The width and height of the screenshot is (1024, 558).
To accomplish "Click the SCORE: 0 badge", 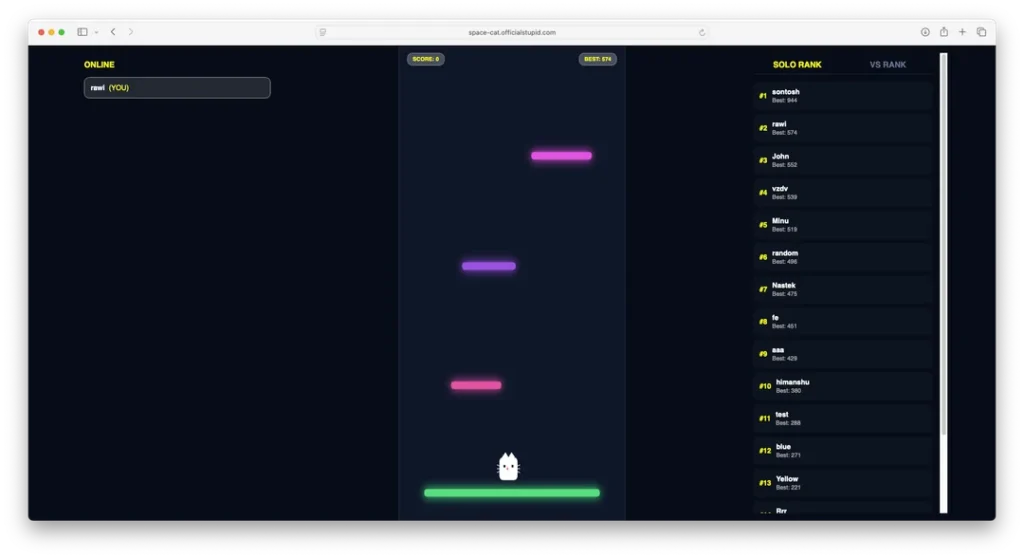I will tap(425, 59).
